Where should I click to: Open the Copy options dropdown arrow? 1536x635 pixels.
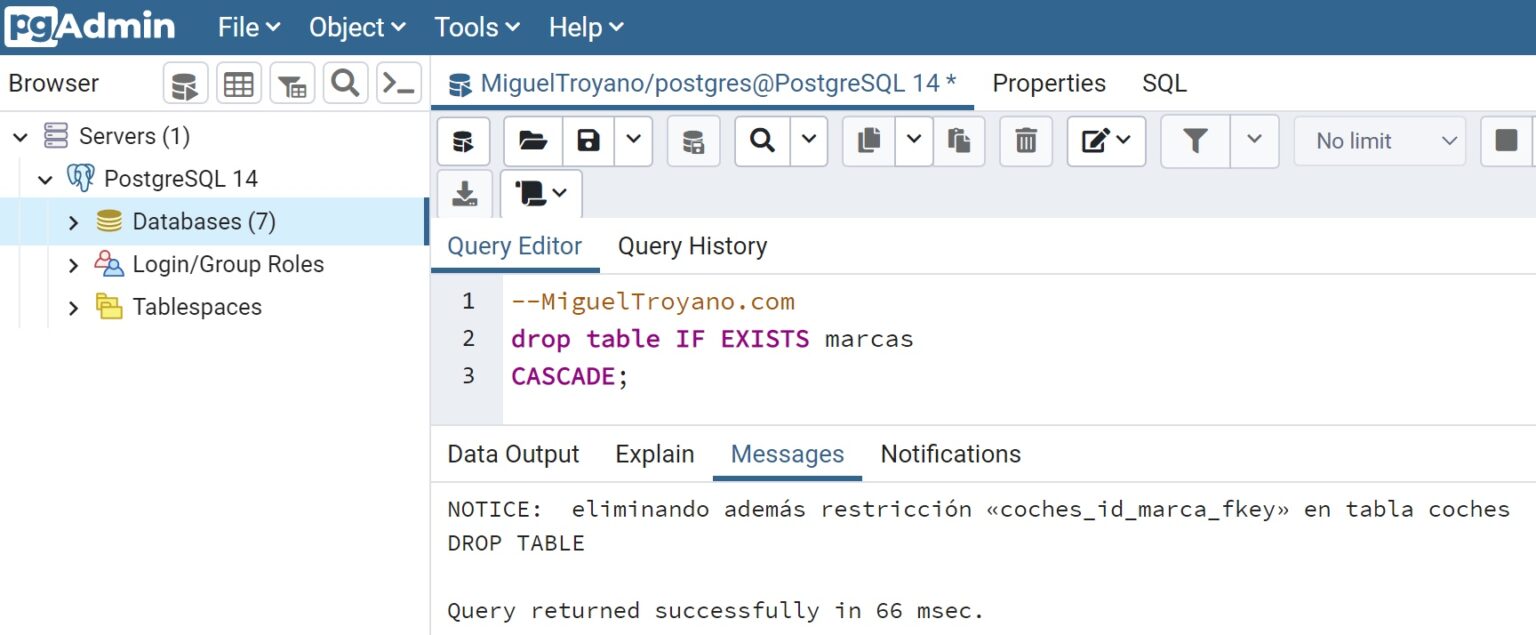click(914, 141)
